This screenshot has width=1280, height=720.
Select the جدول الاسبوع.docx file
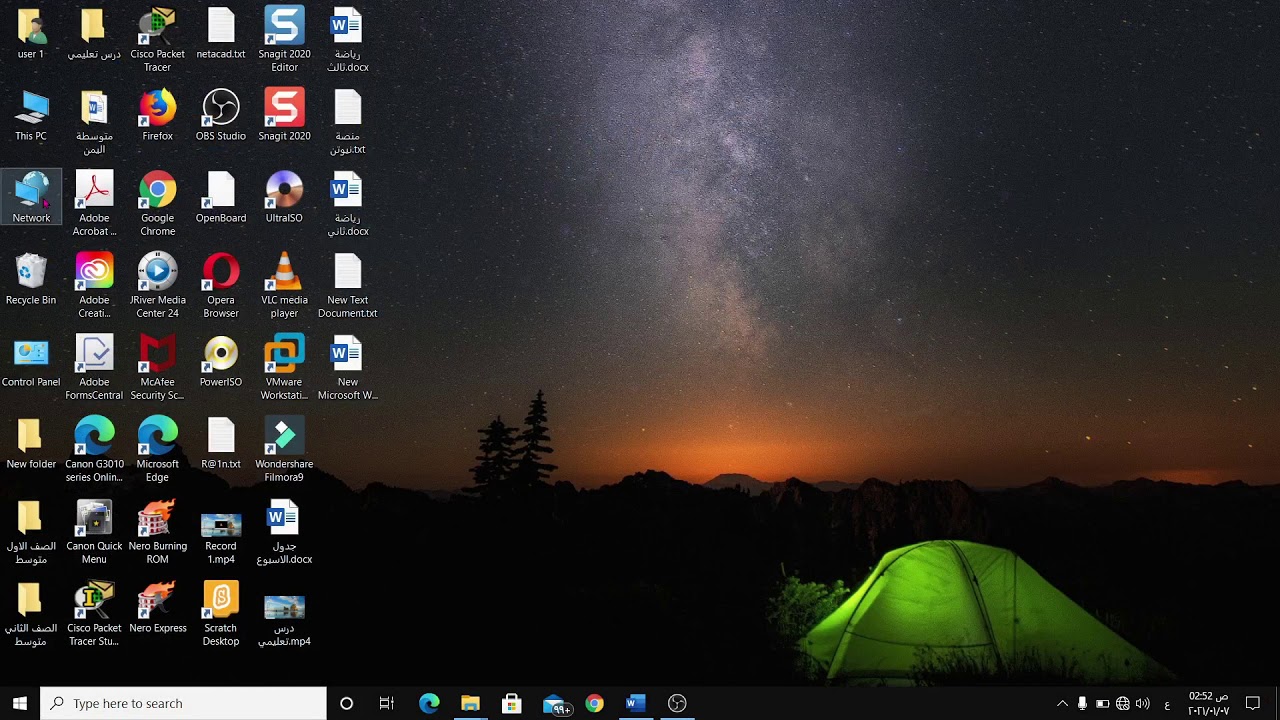[x=284, y=531]
